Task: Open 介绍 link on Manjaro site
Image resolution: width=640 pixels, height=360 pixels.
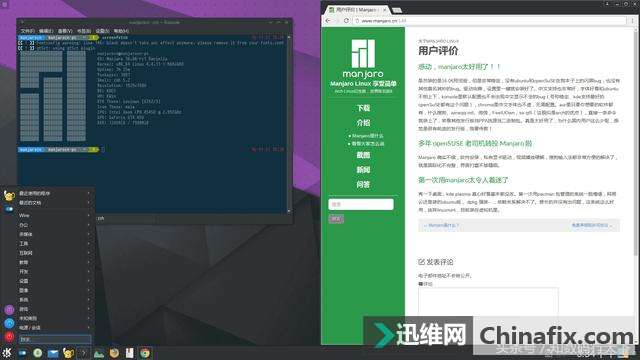Action: tap(363, 122)
